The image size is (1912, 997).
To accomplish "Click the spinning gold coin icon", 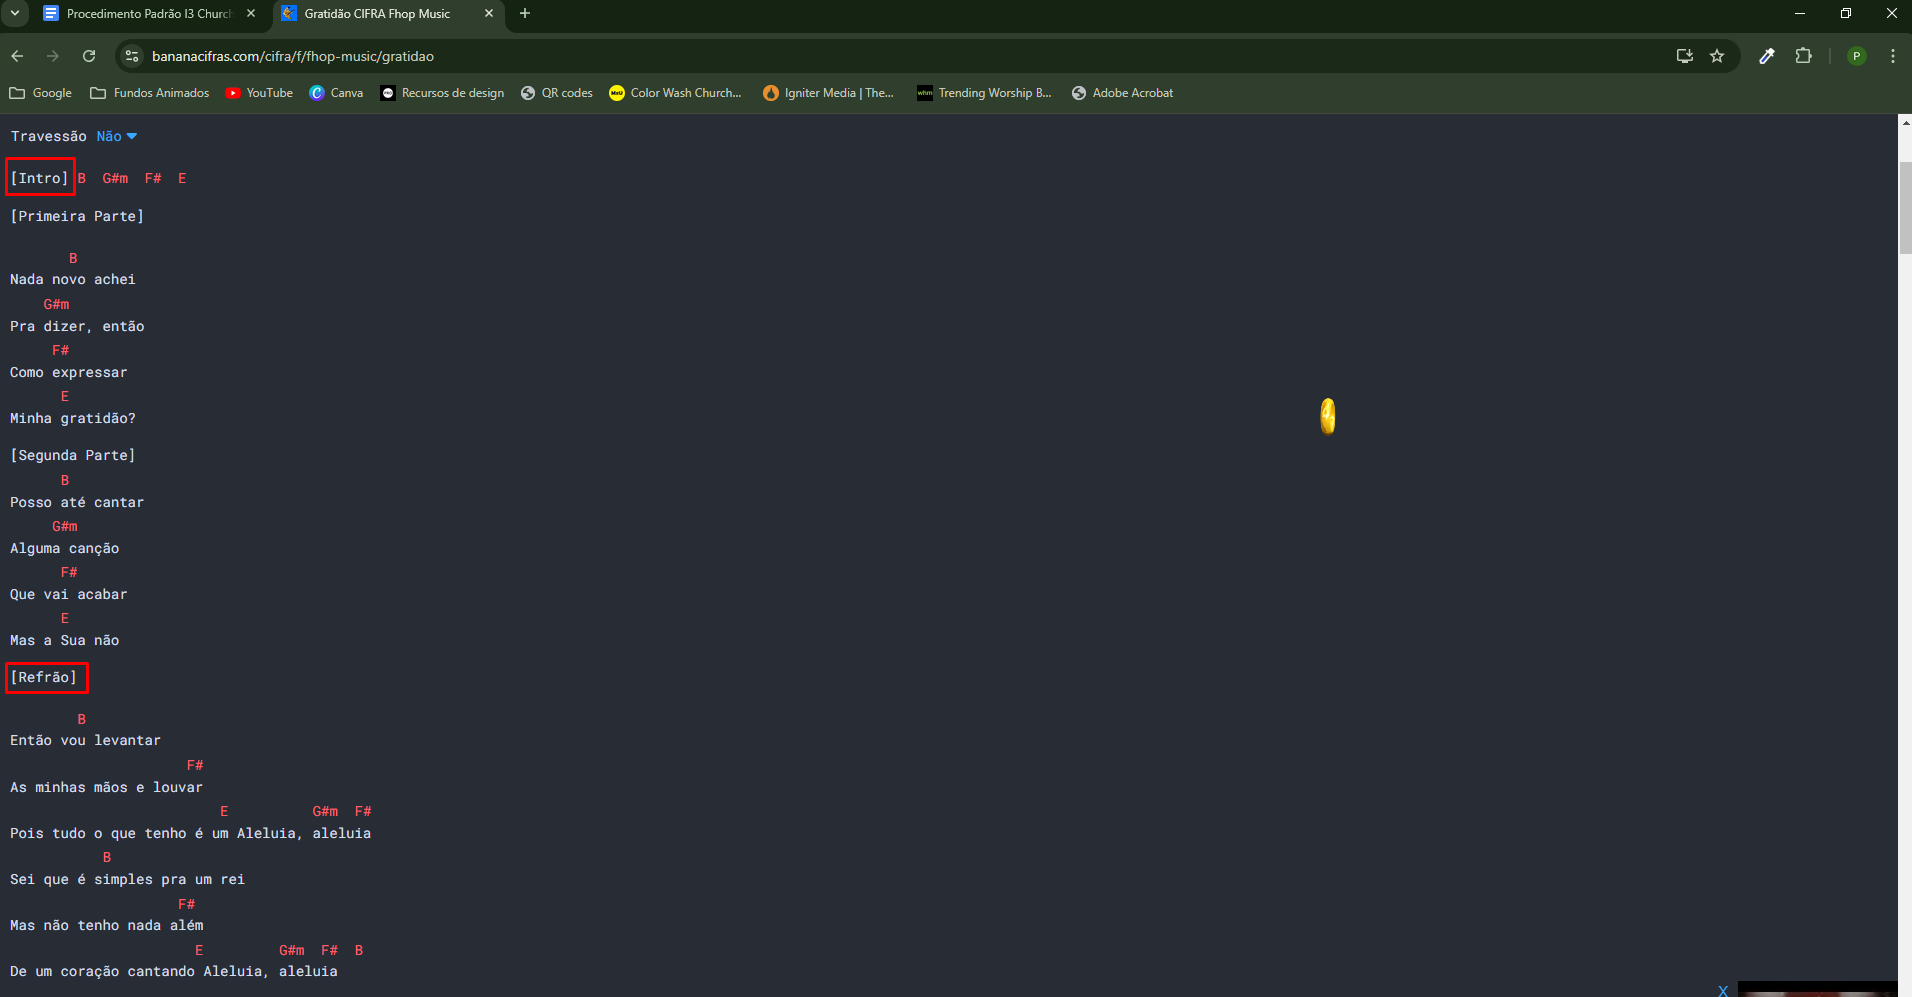I will [1328, 416].
